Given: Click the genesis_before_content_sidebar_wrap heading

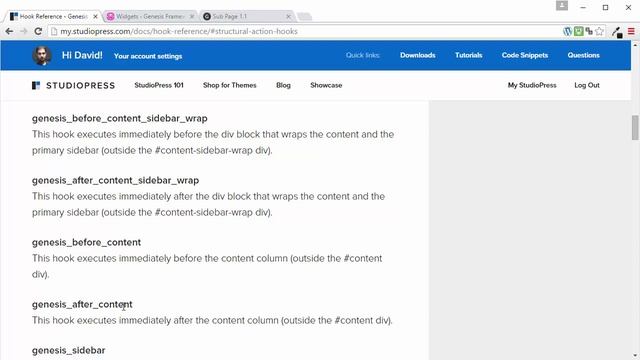Looking at the screenshot, I should tap(120, 118).
